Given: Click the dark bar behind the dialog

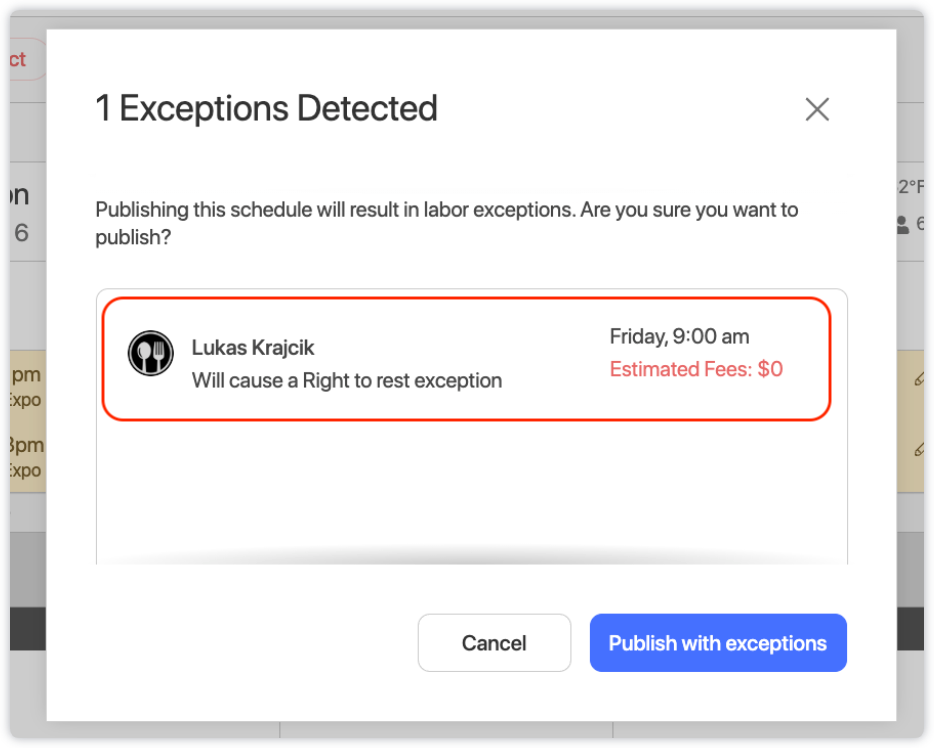Looking at the screenshot, I should (27, 630).
